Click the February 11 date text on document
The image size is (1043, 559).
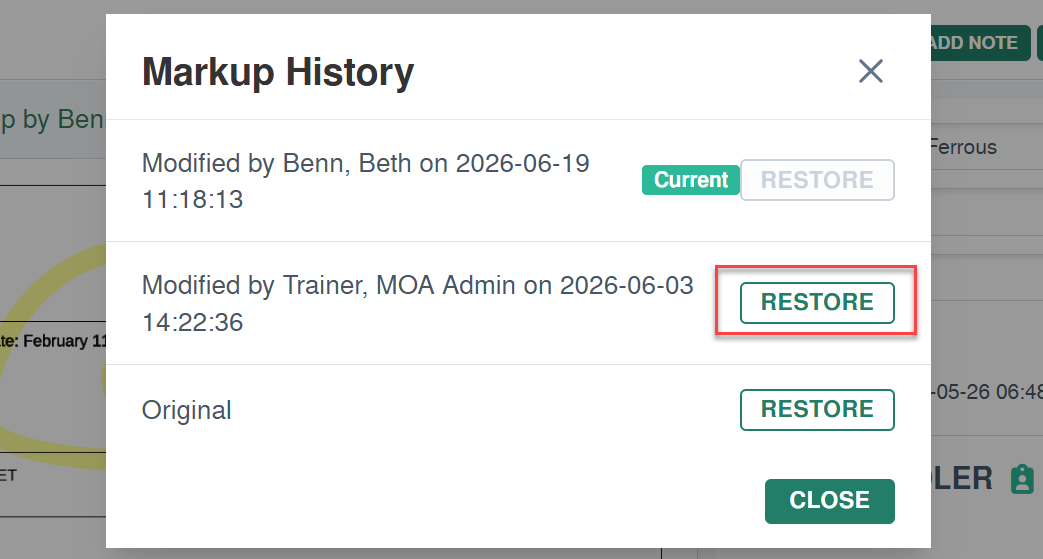pyautogui.click(x=53, y=341)
